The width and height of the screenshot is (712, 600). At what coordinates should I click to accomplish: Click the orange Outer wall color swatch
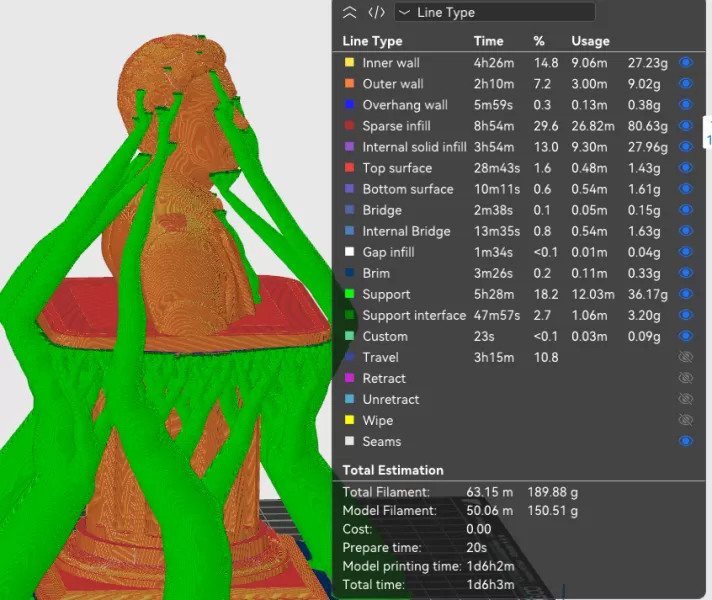click(x=349, y=84)
